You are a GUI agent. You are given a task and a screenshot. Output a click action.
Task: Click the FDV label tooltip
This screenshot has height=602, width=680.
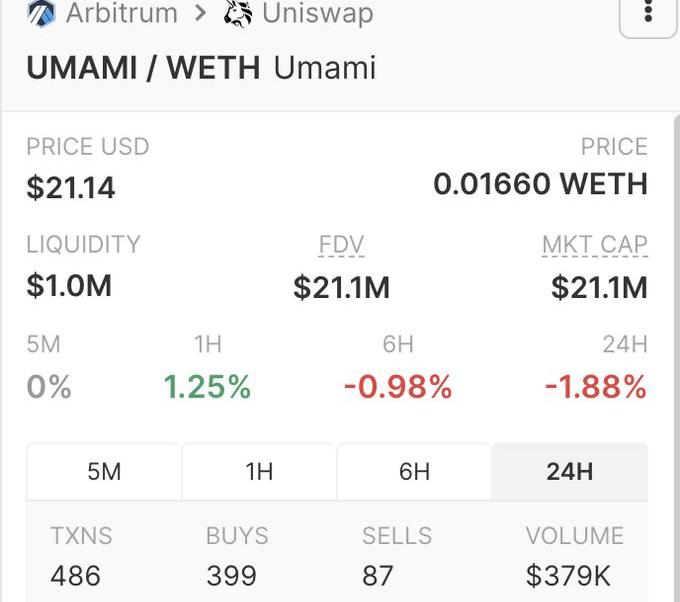pyautogui.click(x=341, y=245)
